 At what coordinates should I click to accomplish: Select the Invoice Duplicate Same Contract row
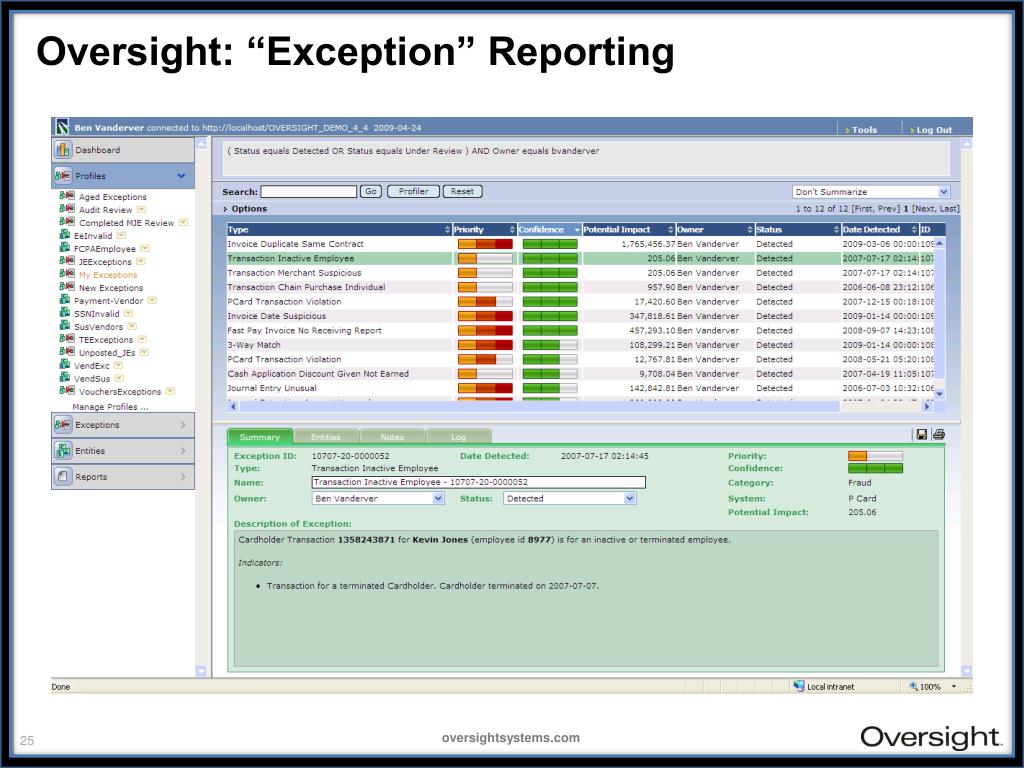pyautogui.click(x=581, y=244)
